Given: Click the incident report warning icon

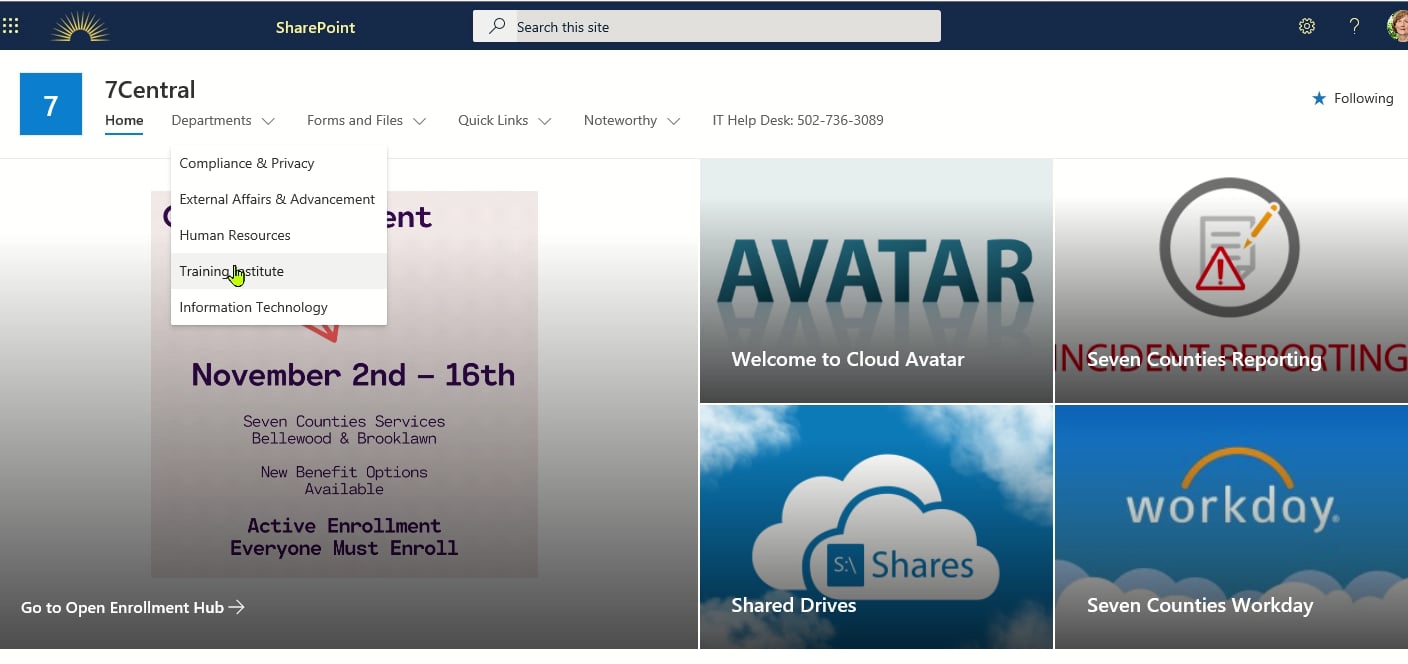Looking at the screenshot, I should pyautogui.click(x=1229, y=246).
